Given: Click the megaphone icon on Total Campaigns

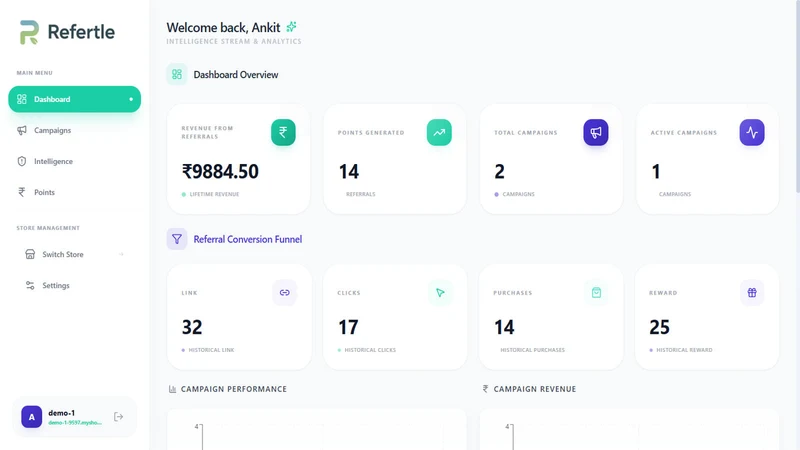Looking at the screenshot, I should [596, 132].
